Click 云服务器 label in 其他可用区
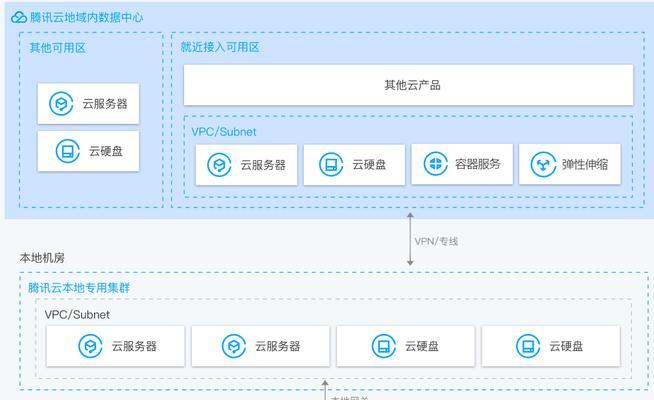Screen dimensions: 654x400 pyautogui.click(x=105, y=103)
